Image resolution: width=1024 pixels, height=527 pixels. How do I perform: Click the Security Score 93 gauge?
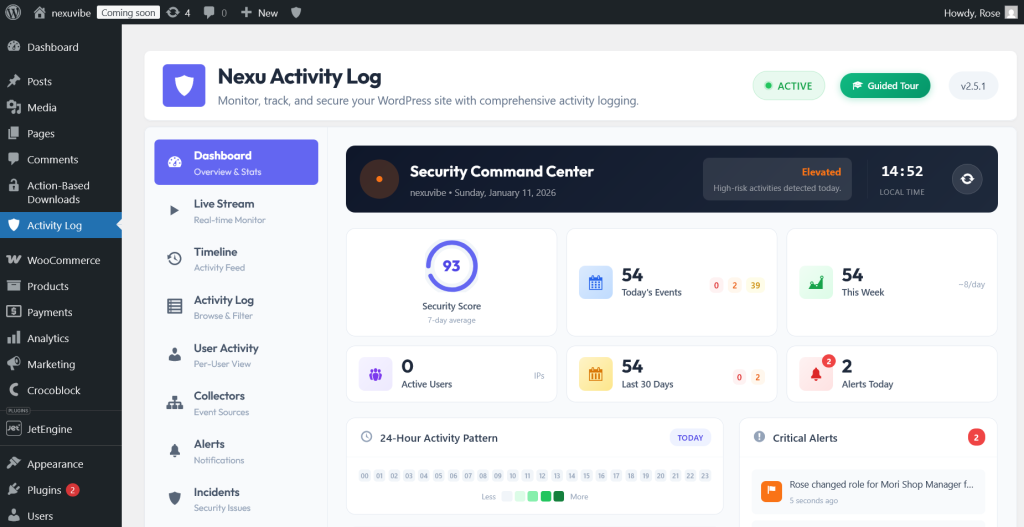coord(451,266)
